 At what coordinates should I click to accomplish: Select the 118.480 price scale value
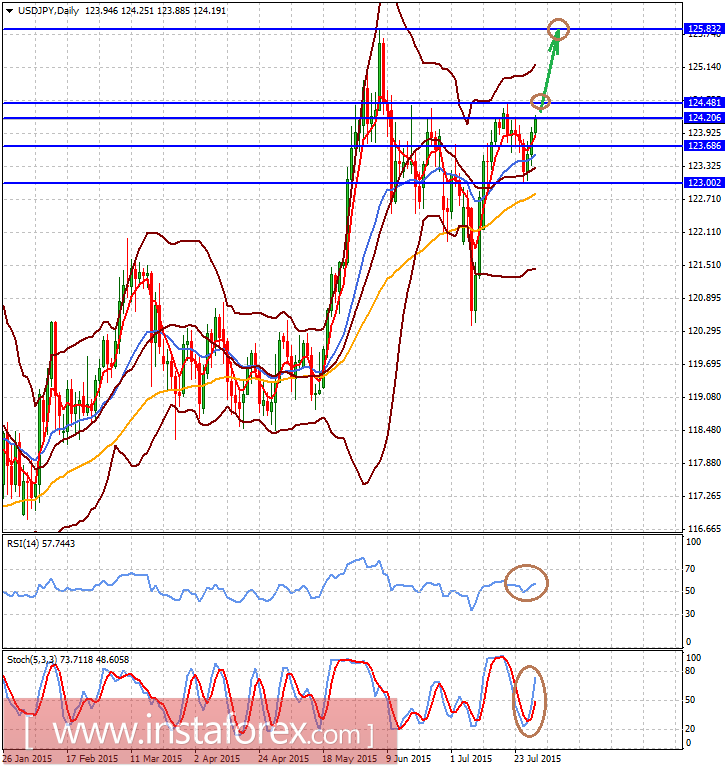(x=704, y=430)
